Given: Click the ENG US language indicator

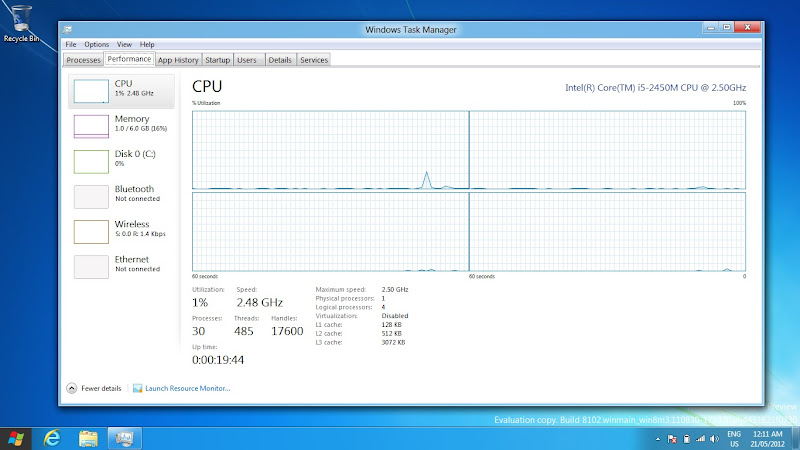Looking at the screenshot, I should click(734, 439).
